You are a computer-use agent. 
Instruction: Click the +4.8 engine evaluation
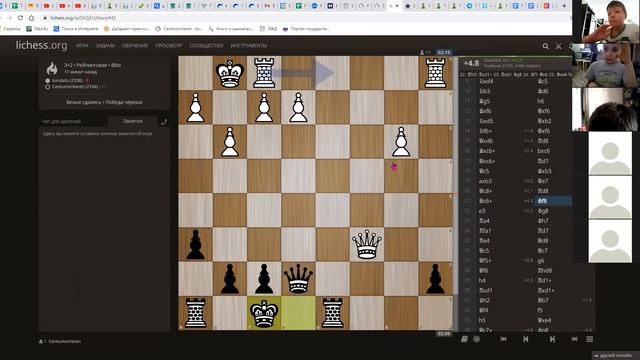(471, 63)
